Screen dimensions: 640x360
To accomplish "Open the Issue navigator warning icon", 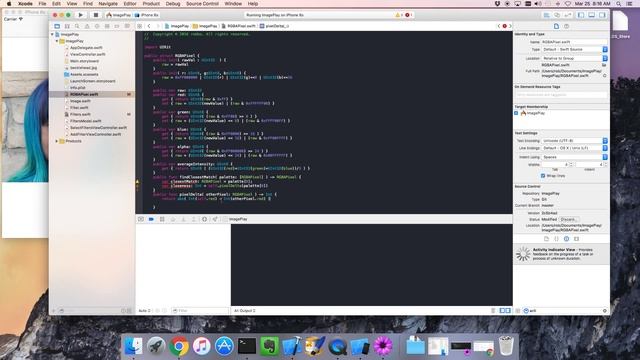I will pos(87,26).
